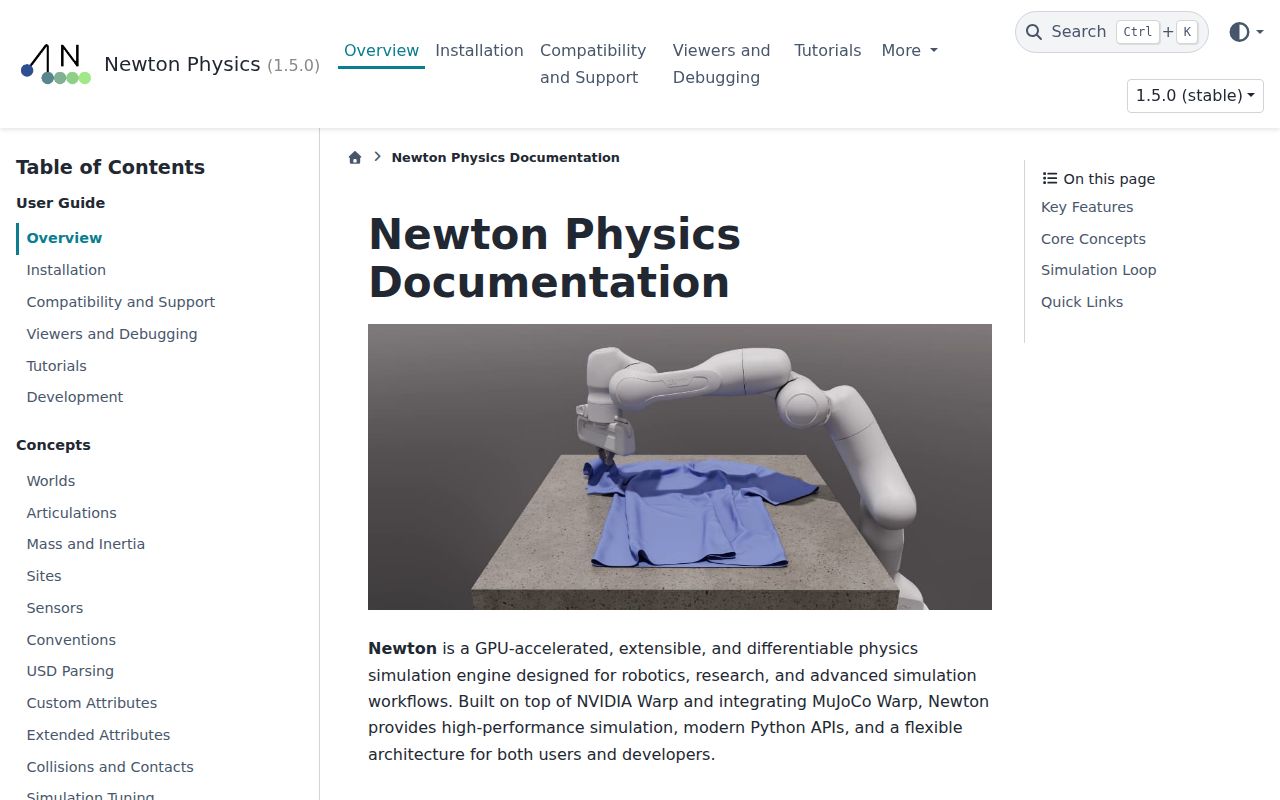
Task: Open Development in the sidebar
Action: pyautogui.click(x=75, y=397)
